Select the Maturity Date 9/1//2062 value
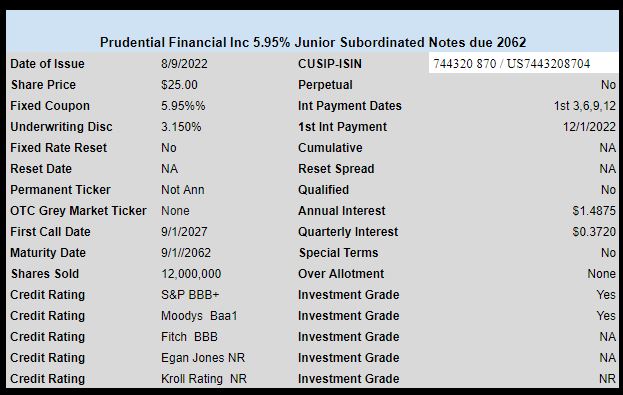Viewport: 623px width, 395px height. point(186,253)
